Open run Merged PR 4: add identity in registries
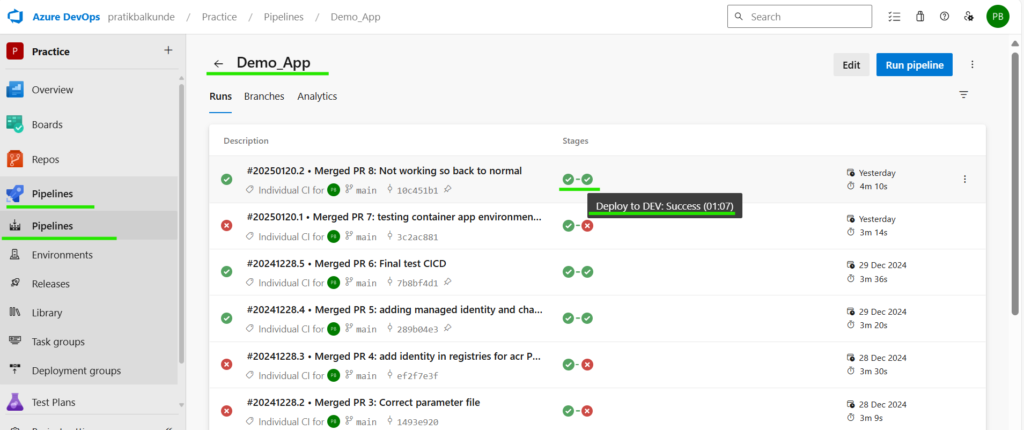The image size is (1024, 430). click(x=394, y=356)
